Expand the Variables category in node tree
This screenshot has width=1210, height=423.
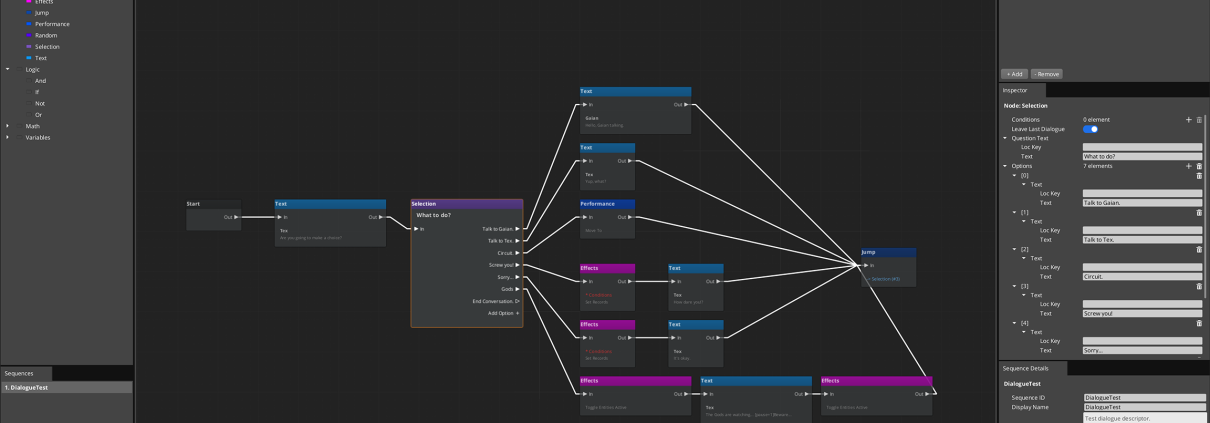[8, 137]
